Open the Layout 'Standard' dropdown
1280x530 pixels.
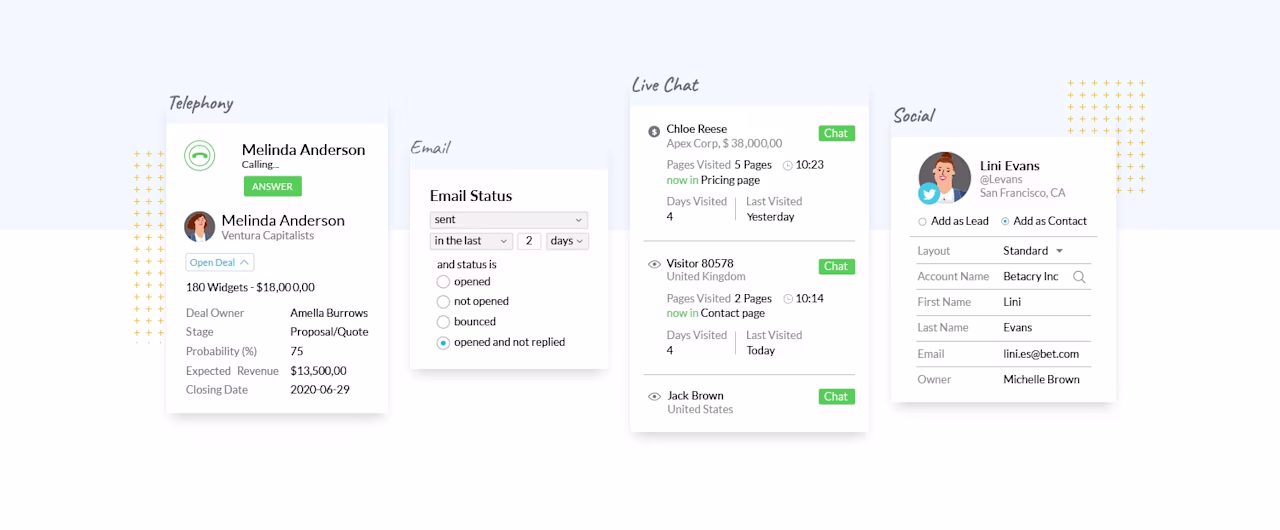pyautogui.click(x=1033, y=251)
